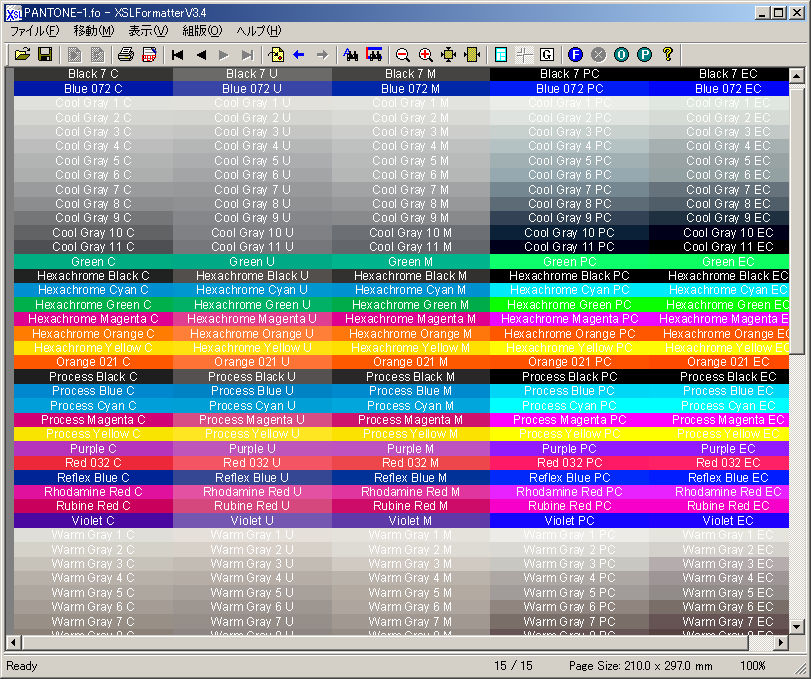Image resolution: width=811 pixels, height=679 pixels.
Task: Toggle the two-page view icon
Action: coord(500,54)
